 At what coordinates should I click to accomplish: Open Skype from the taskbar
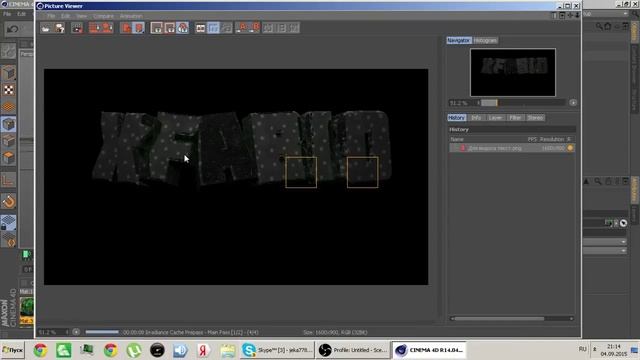click(277, 350)
